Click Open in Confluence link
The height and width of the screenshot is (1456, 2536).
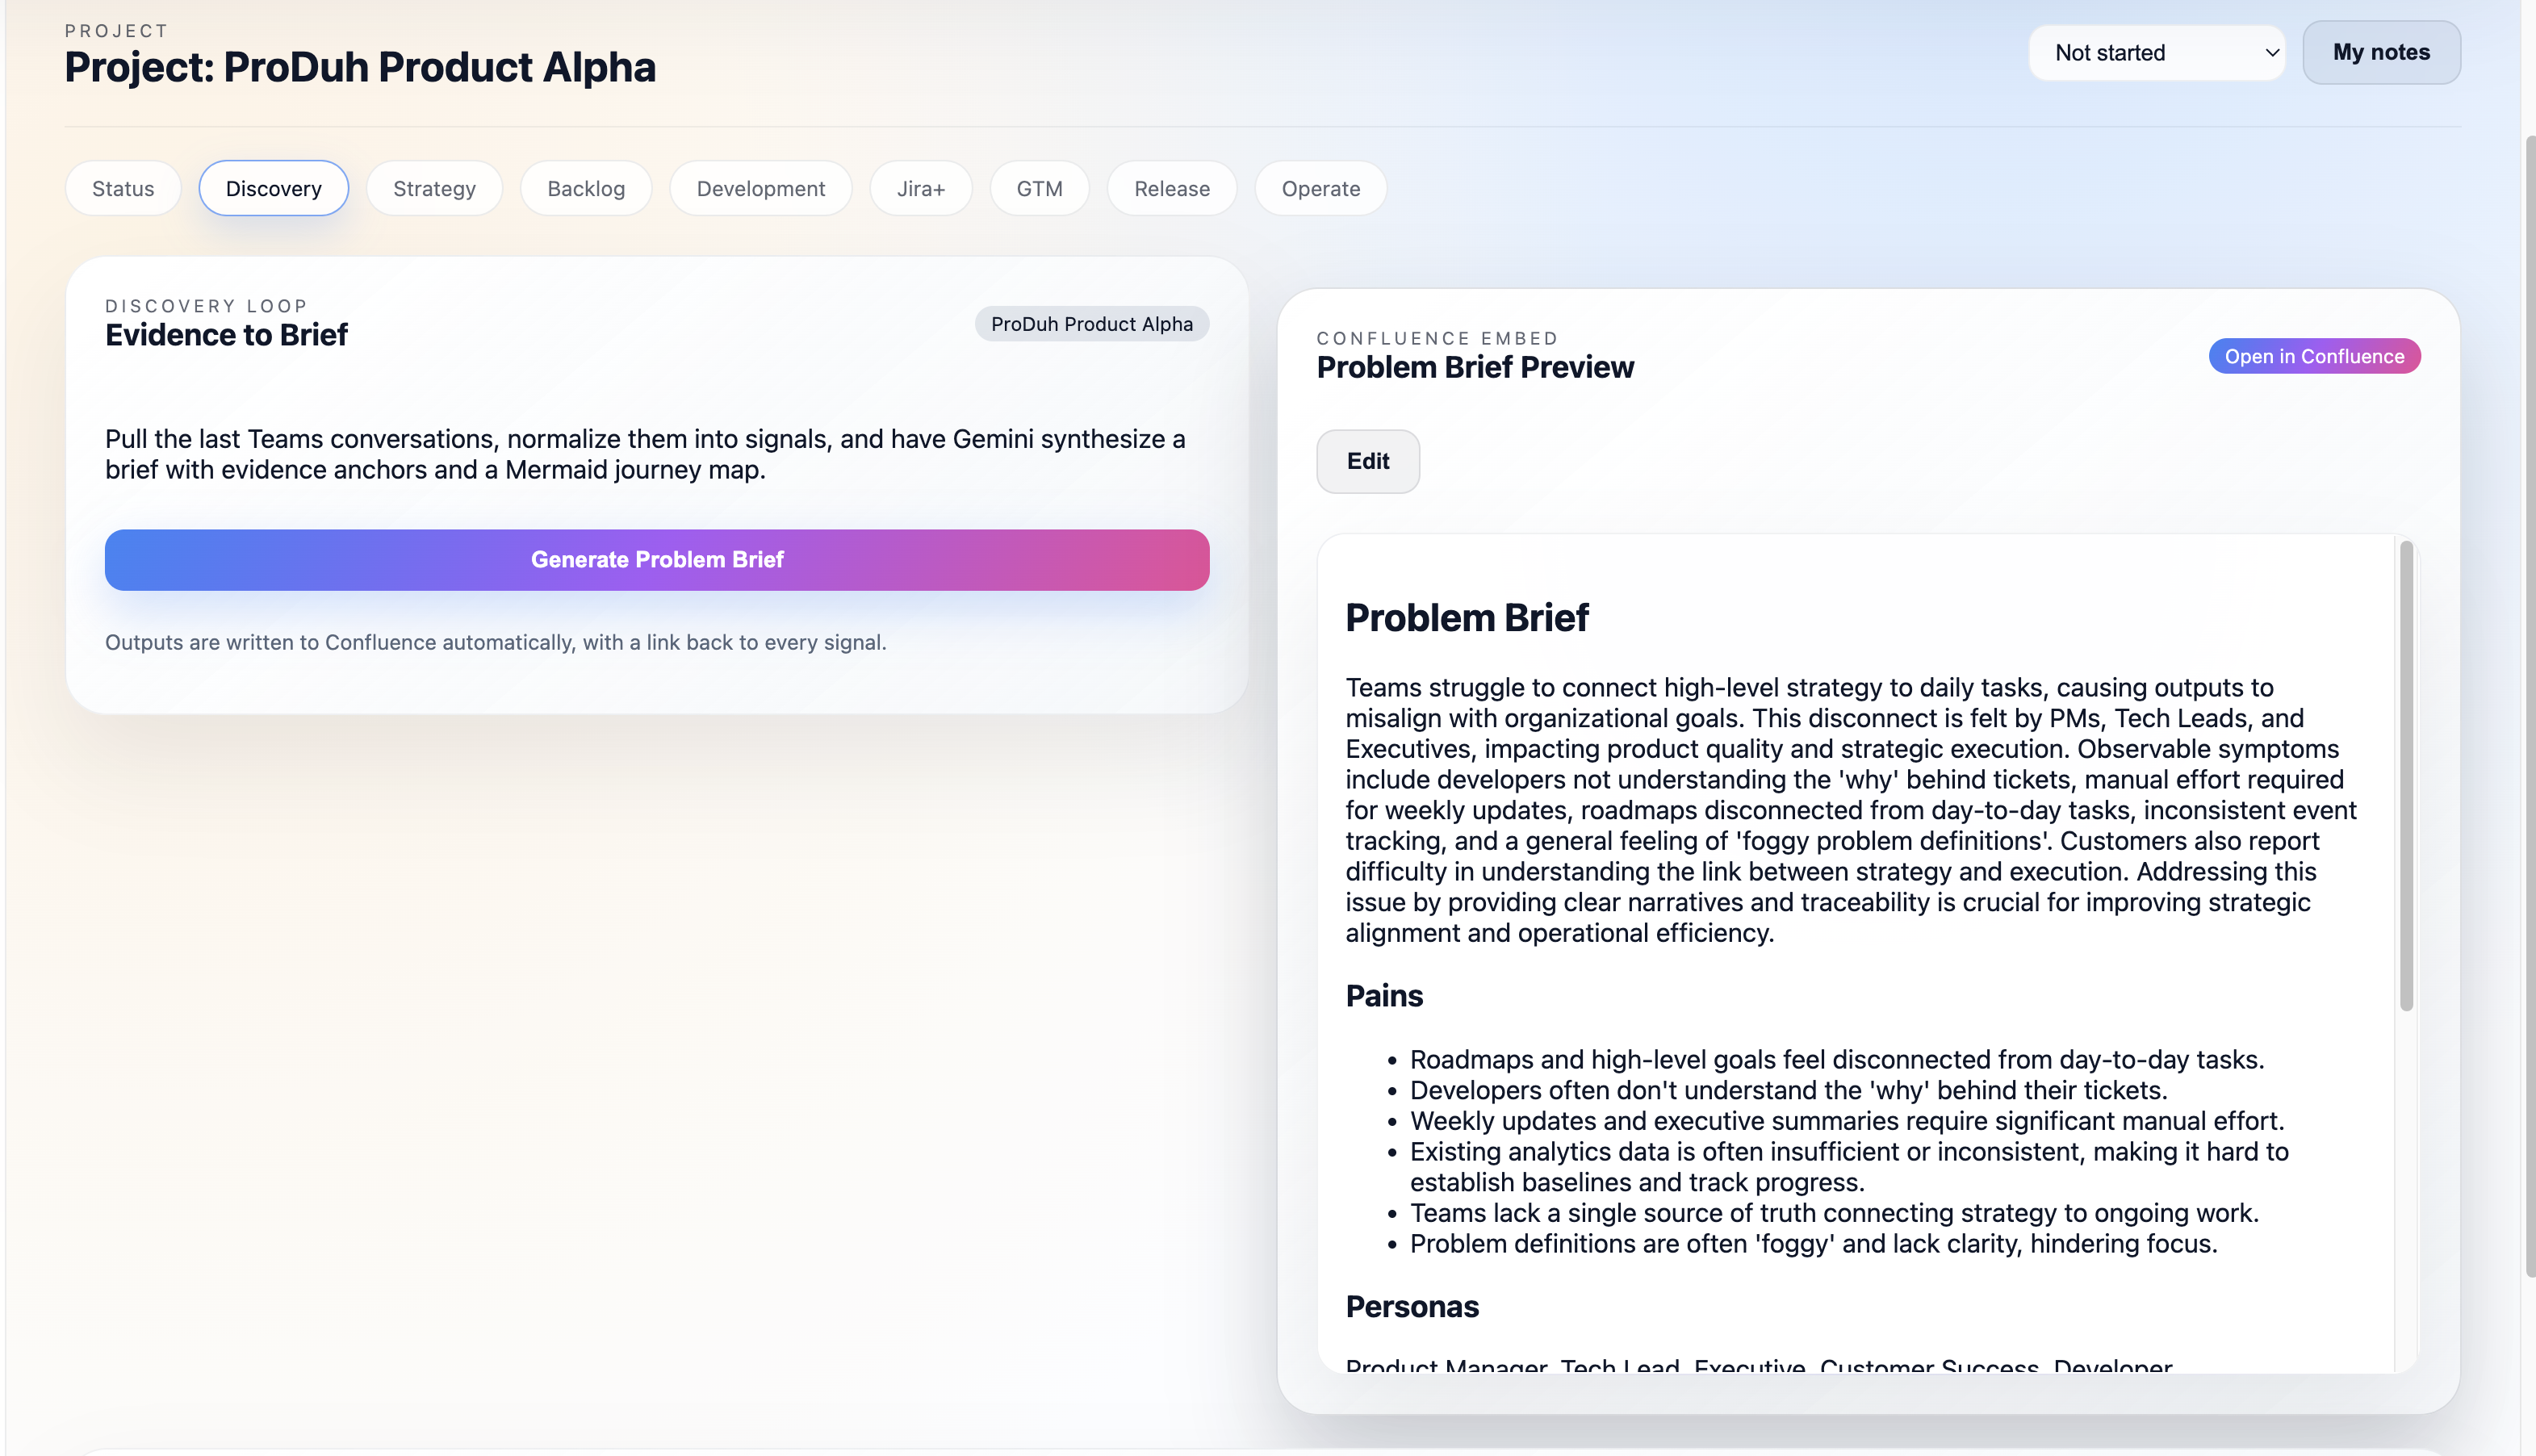point(2313,356)
